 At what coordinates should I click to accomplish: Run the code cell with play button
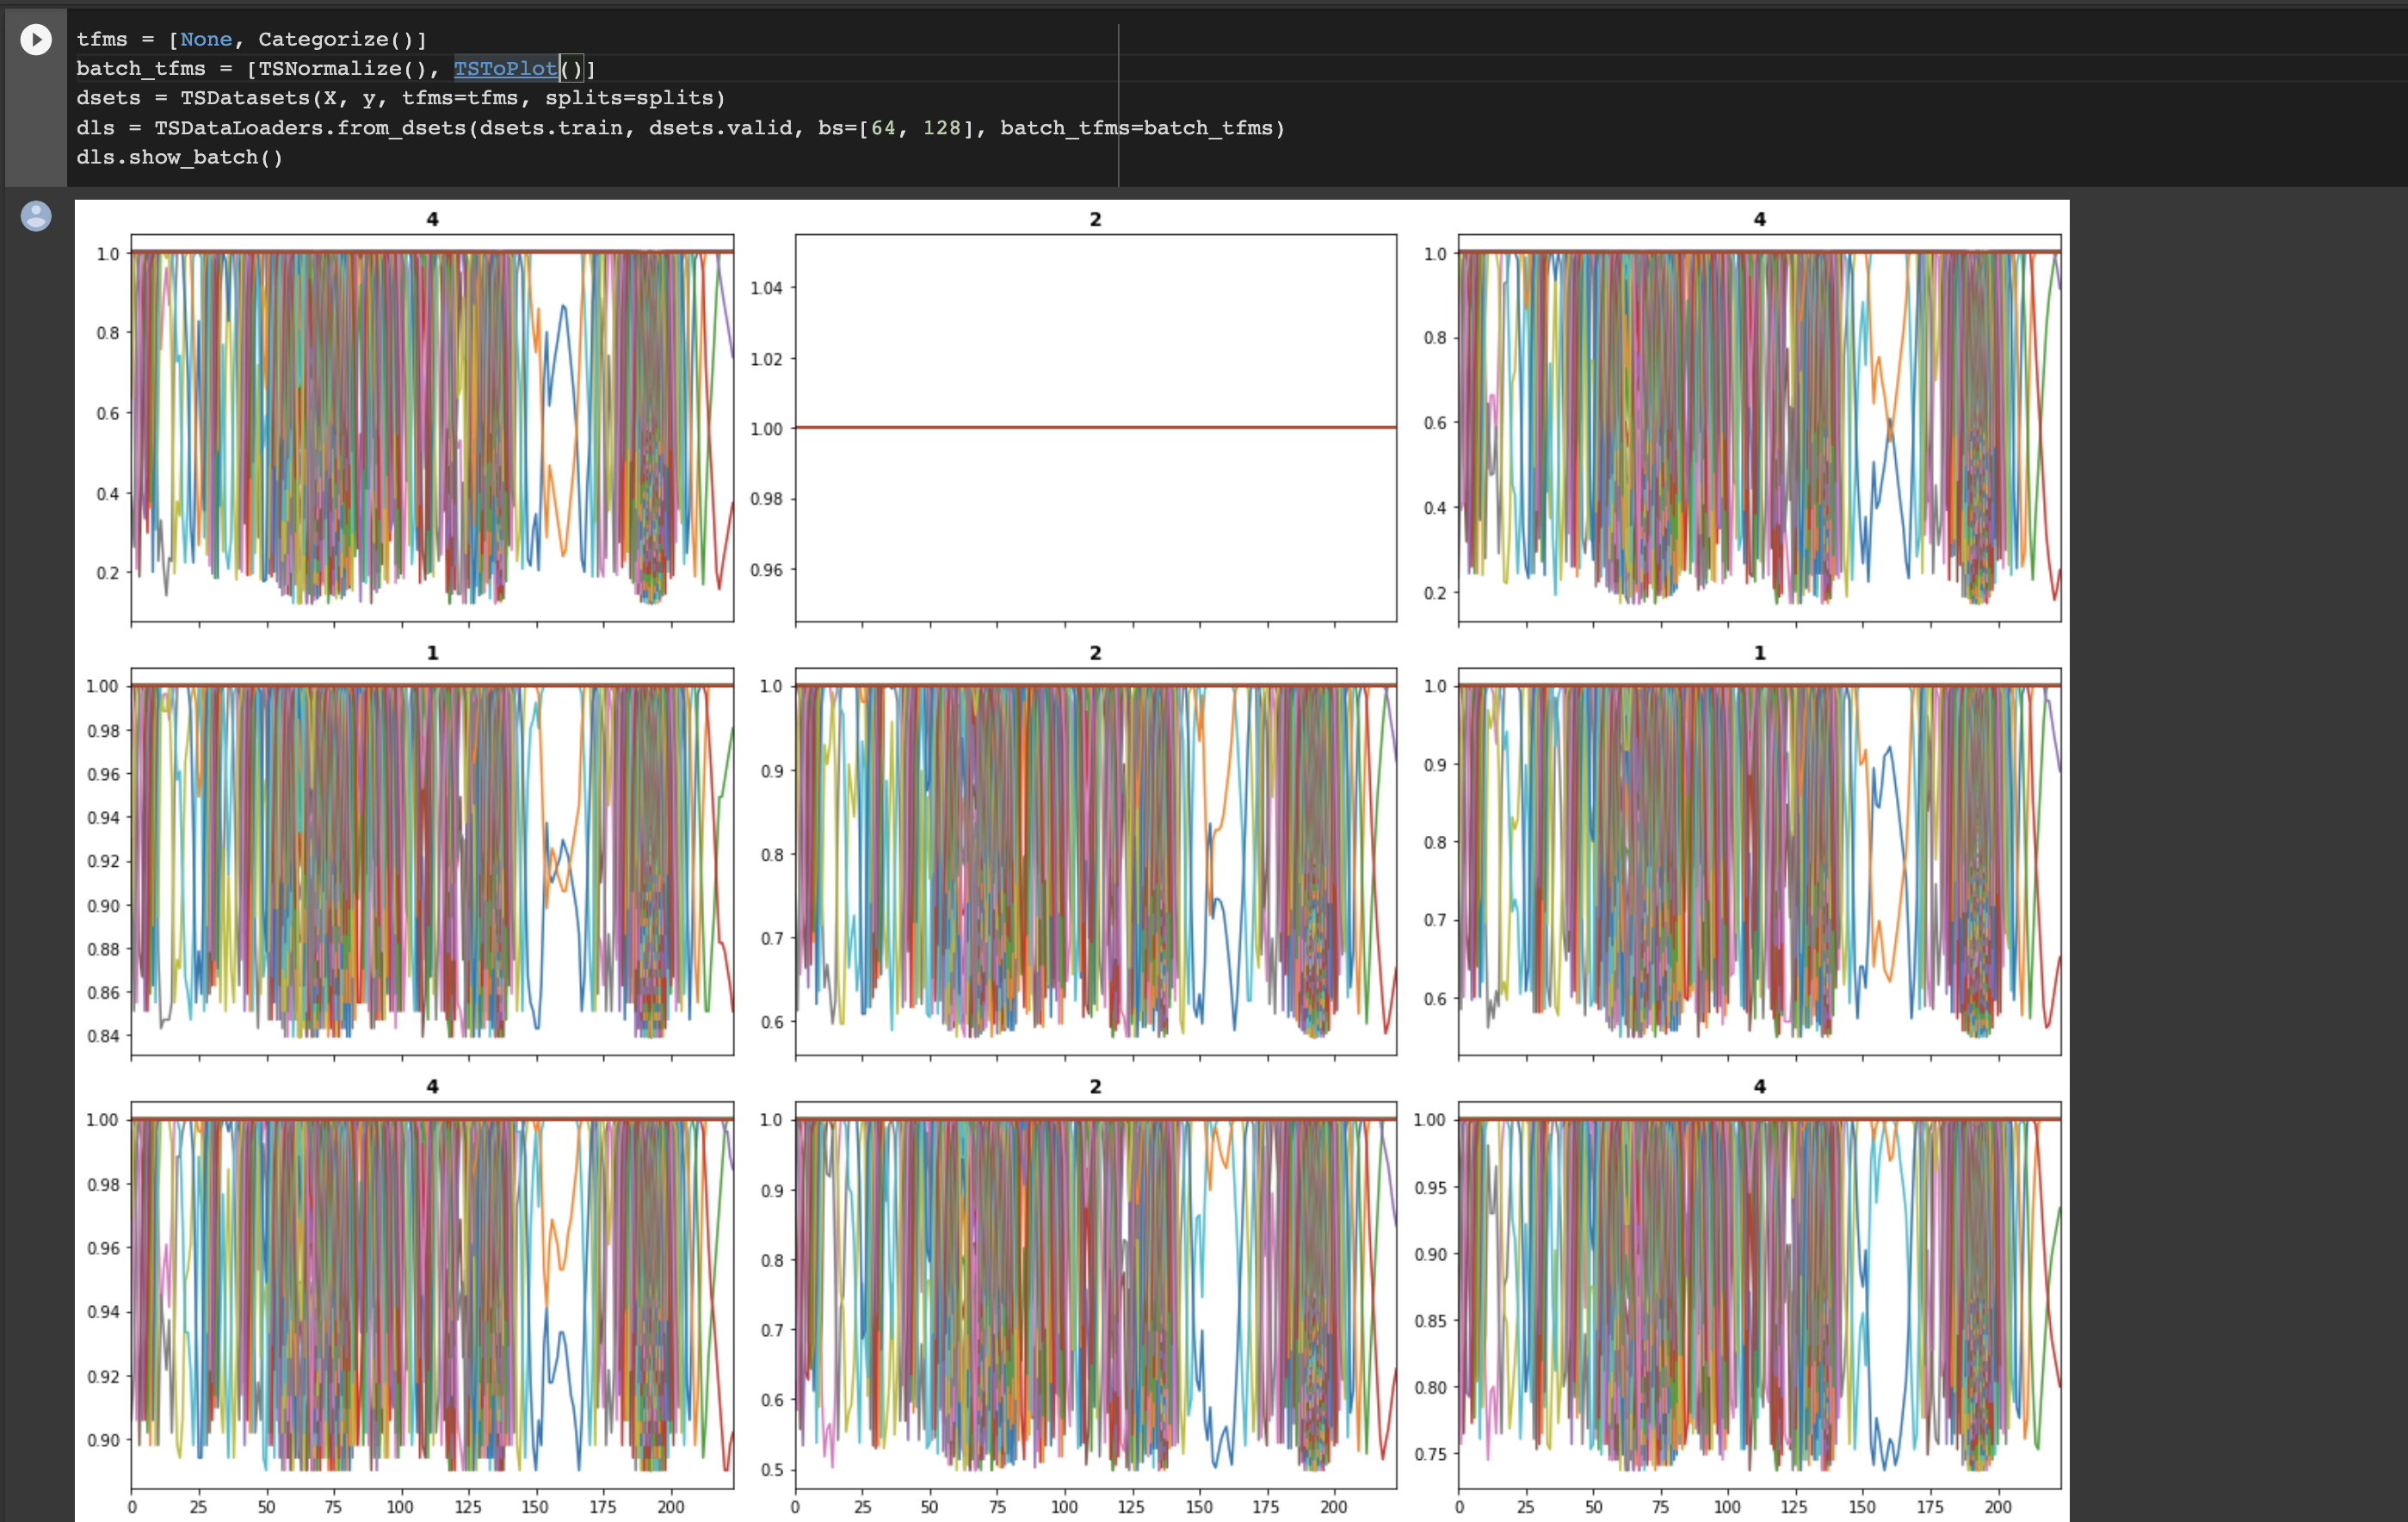(36, 40)
